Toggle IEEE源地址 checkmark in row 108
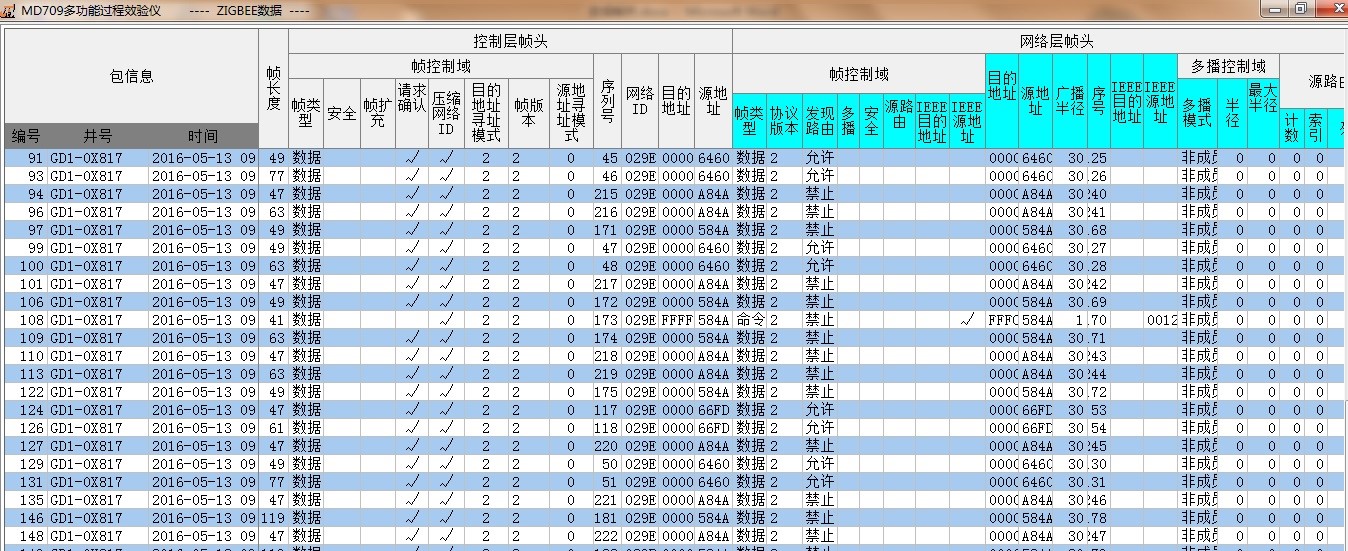Image resolution: width=1348 pixels, height=551 pixels. point(966,320)
